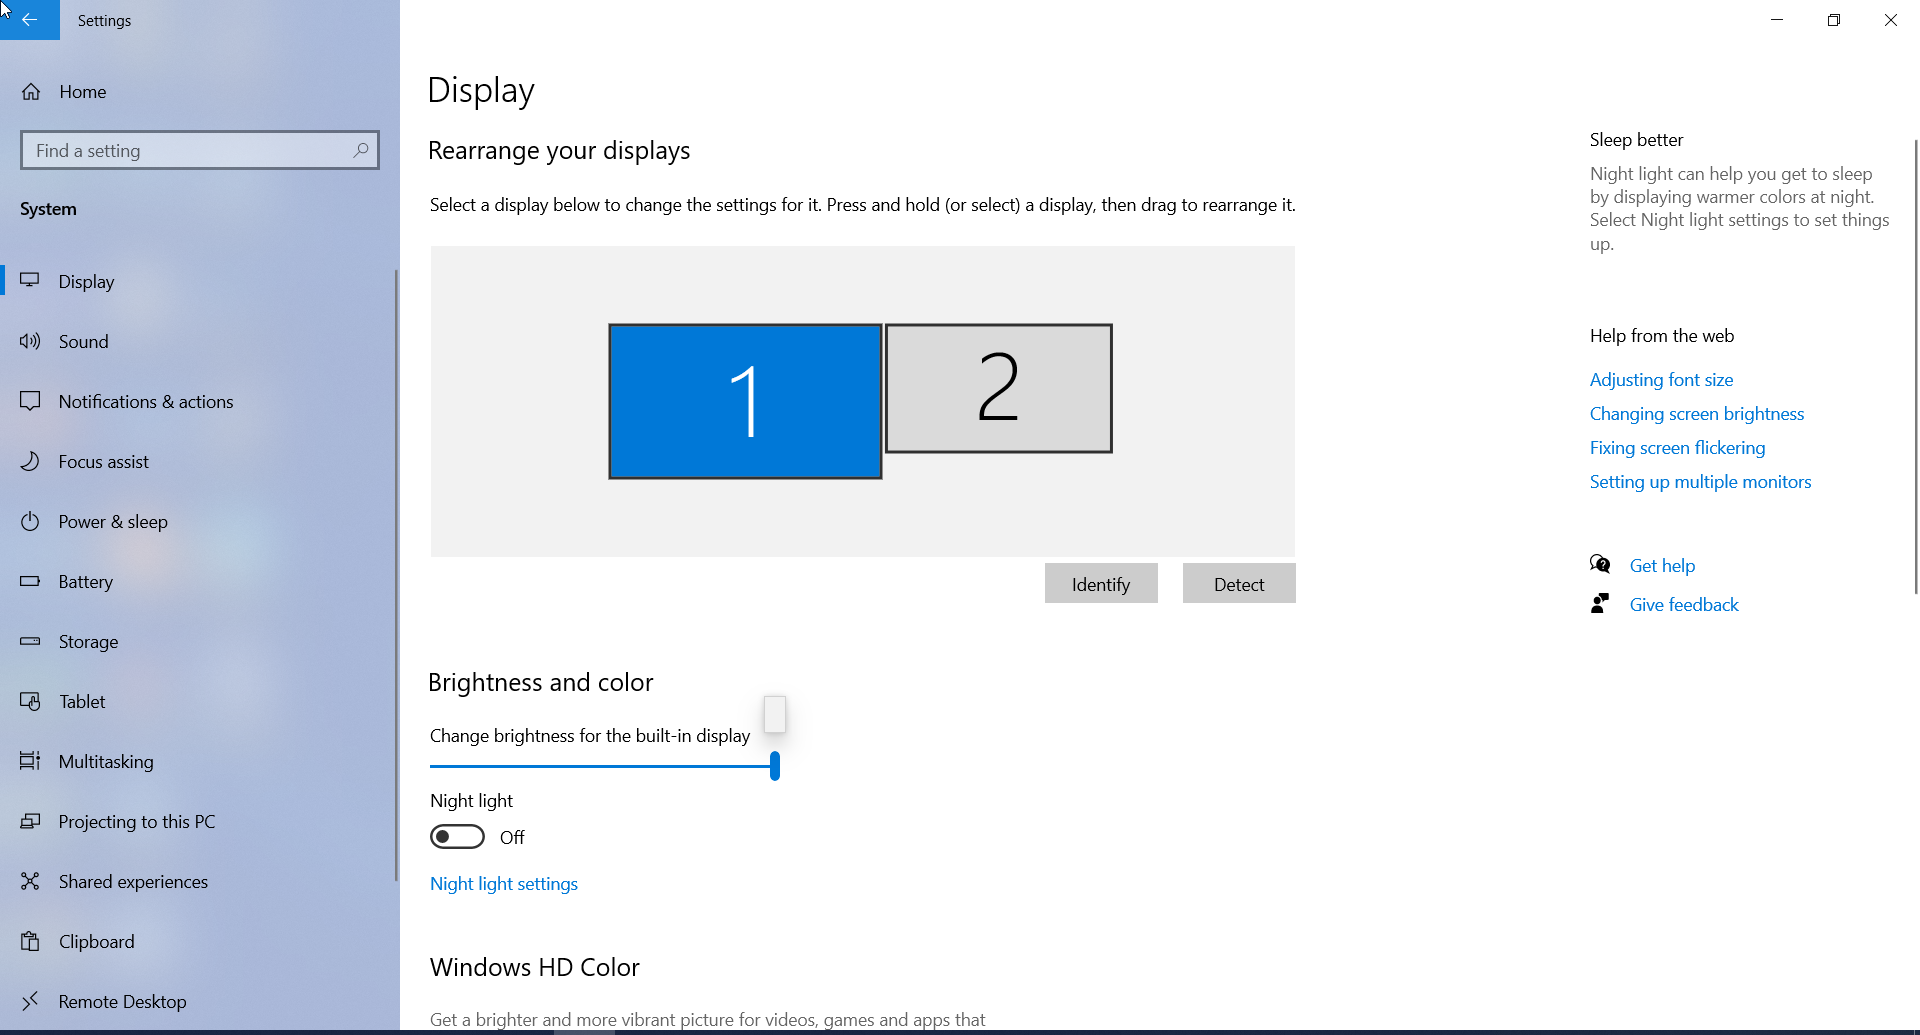Viewport: 1920px width, 1035px height.
Task: Open Power & sleep settings
Action: (200, 521)
